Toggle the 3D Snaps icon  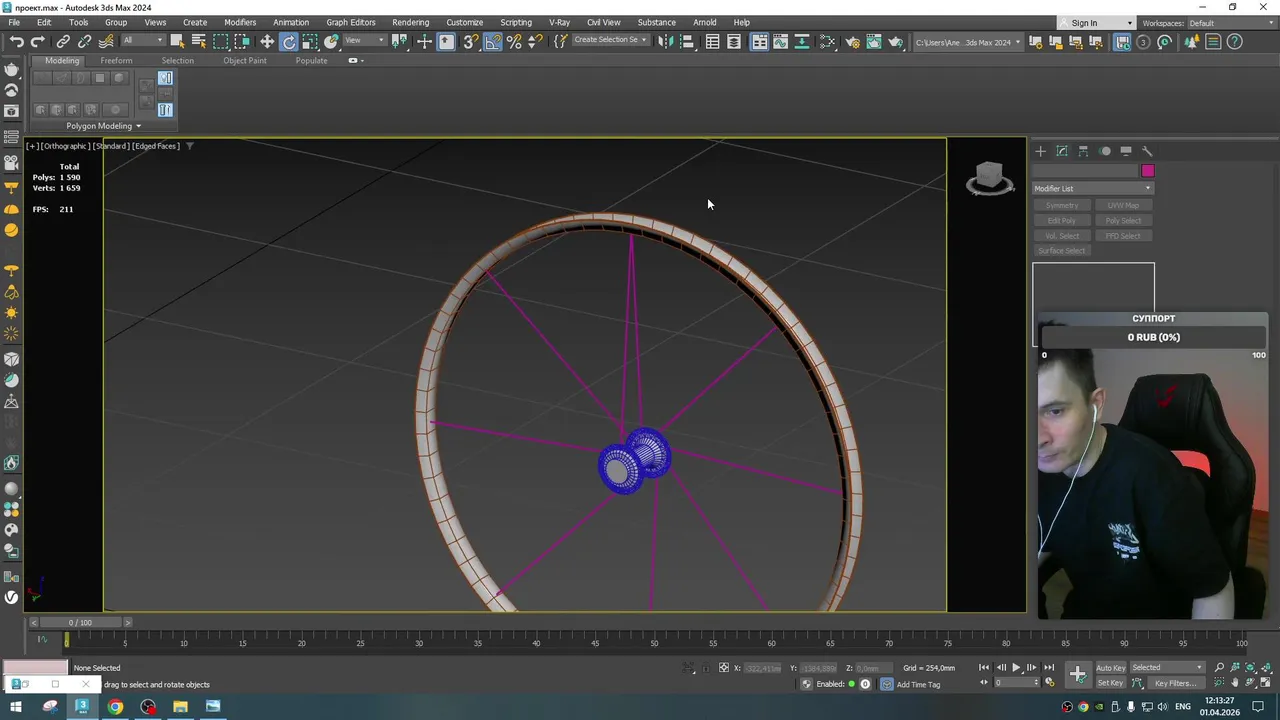click(x=471, y=41)
